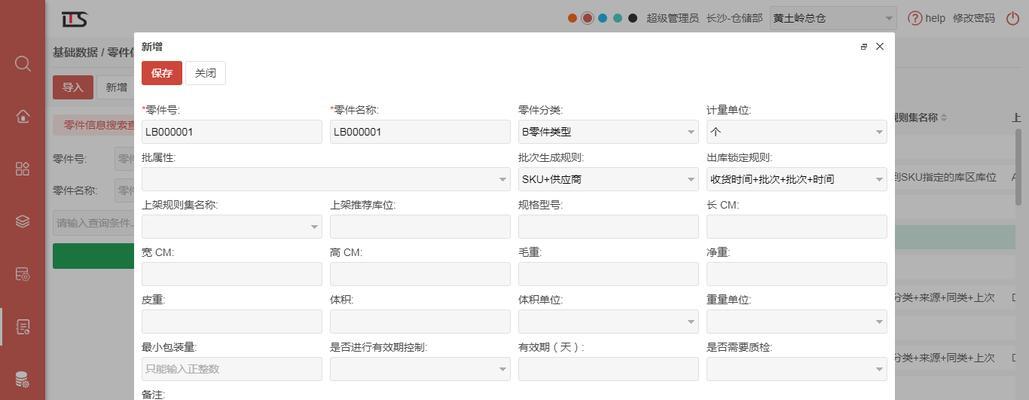This screenshot has height=400, width=1029.
Task: Click the 关闭 button
Action: (x=205, y=73)
